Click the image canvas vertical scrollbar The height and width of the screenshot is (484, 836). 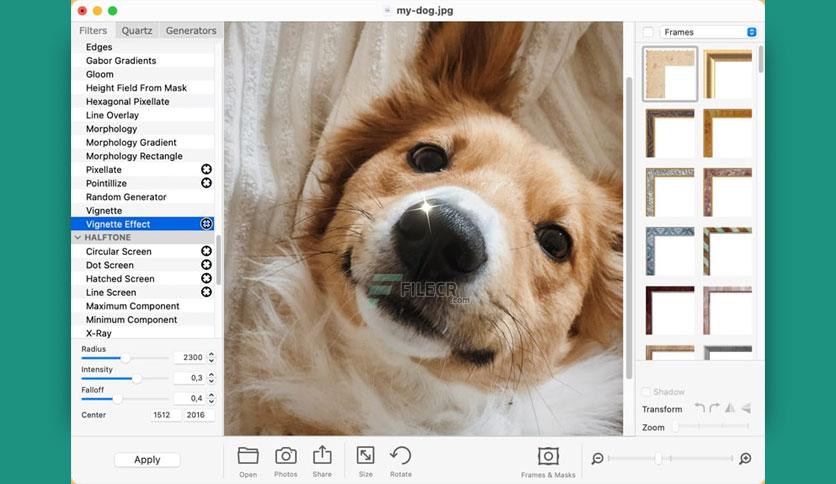coord(629,228)
